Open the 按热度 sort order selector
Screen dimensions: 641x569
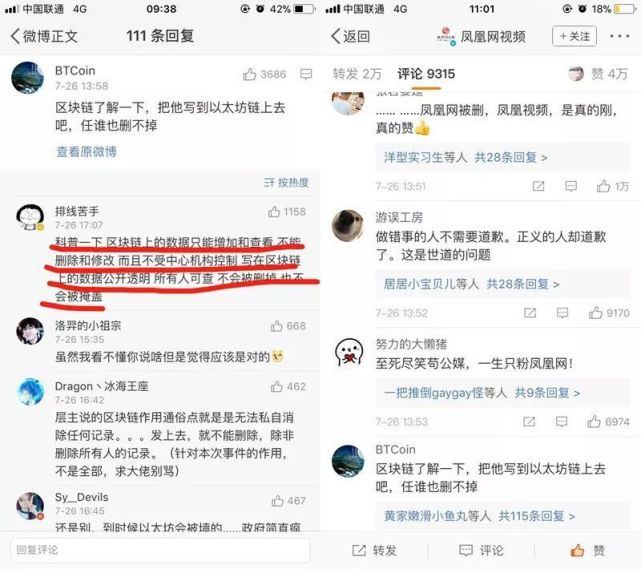(x=287, y=182)
